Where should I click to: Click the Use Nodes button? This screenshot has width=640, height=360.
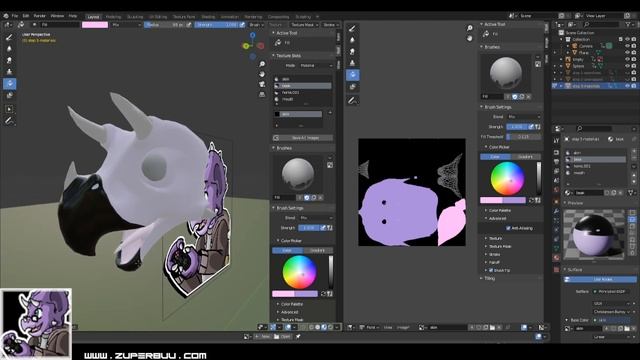600,280
